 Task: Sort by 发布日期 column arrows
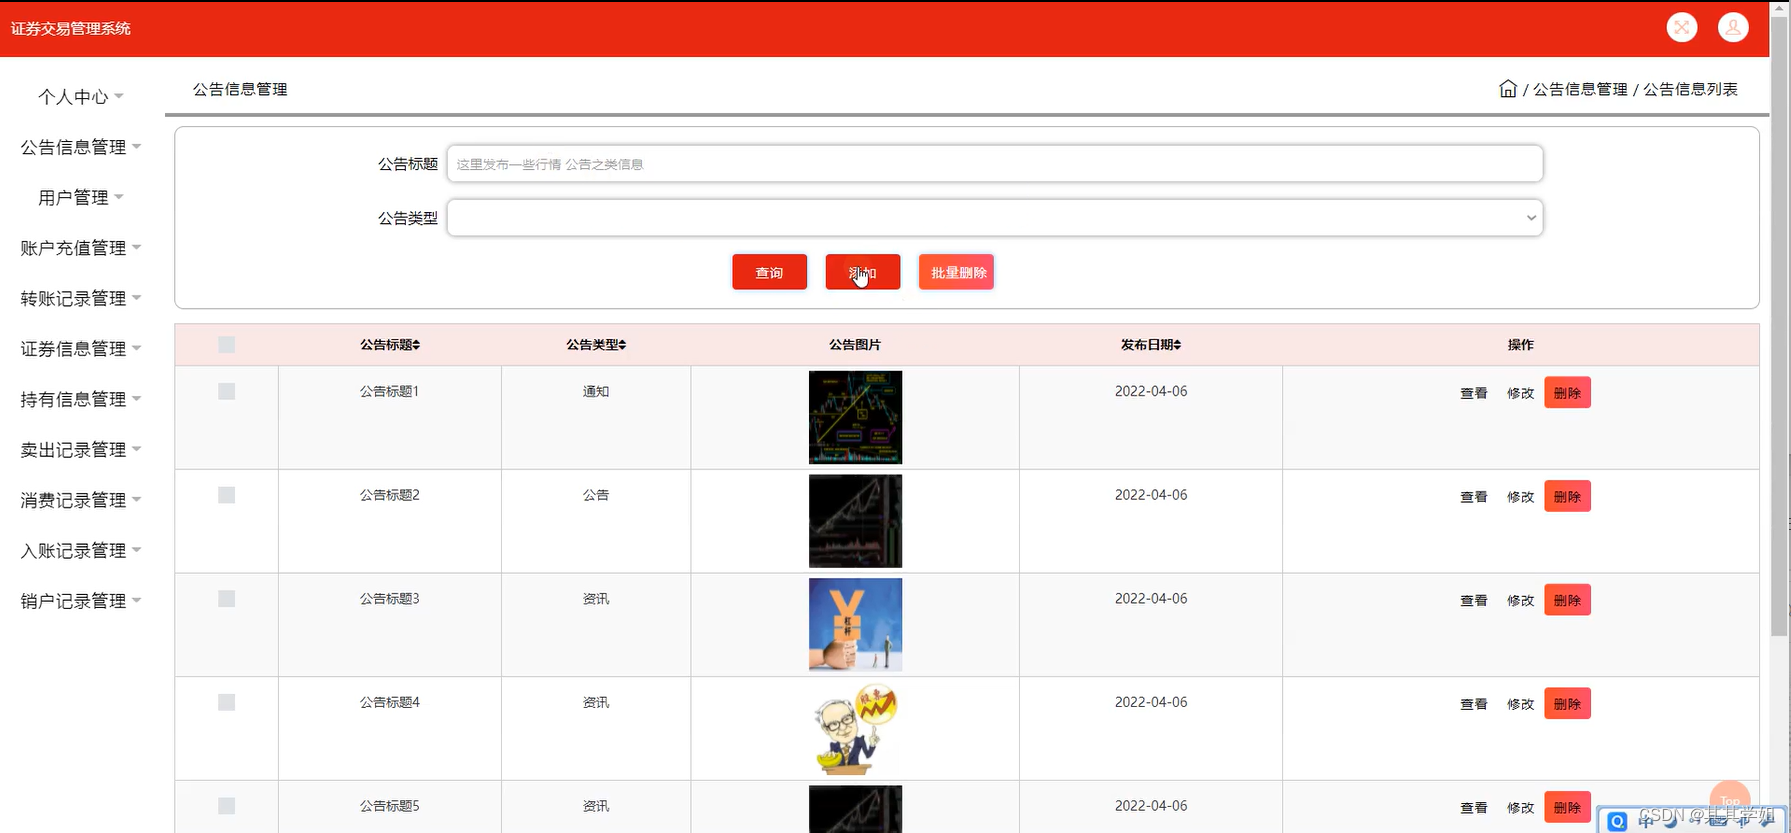(1177, 345)
